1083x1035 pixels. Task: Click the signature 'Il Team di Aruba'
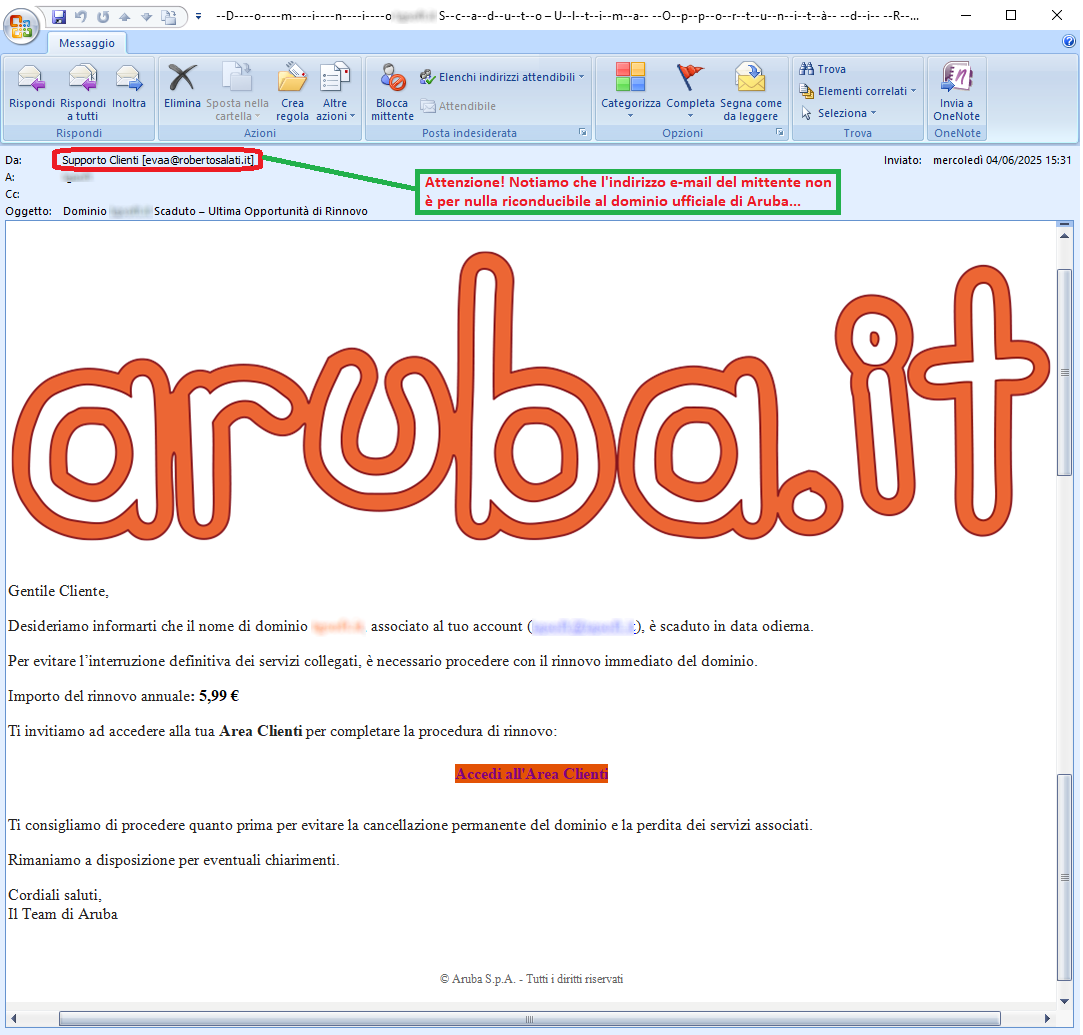coord(63,914)
